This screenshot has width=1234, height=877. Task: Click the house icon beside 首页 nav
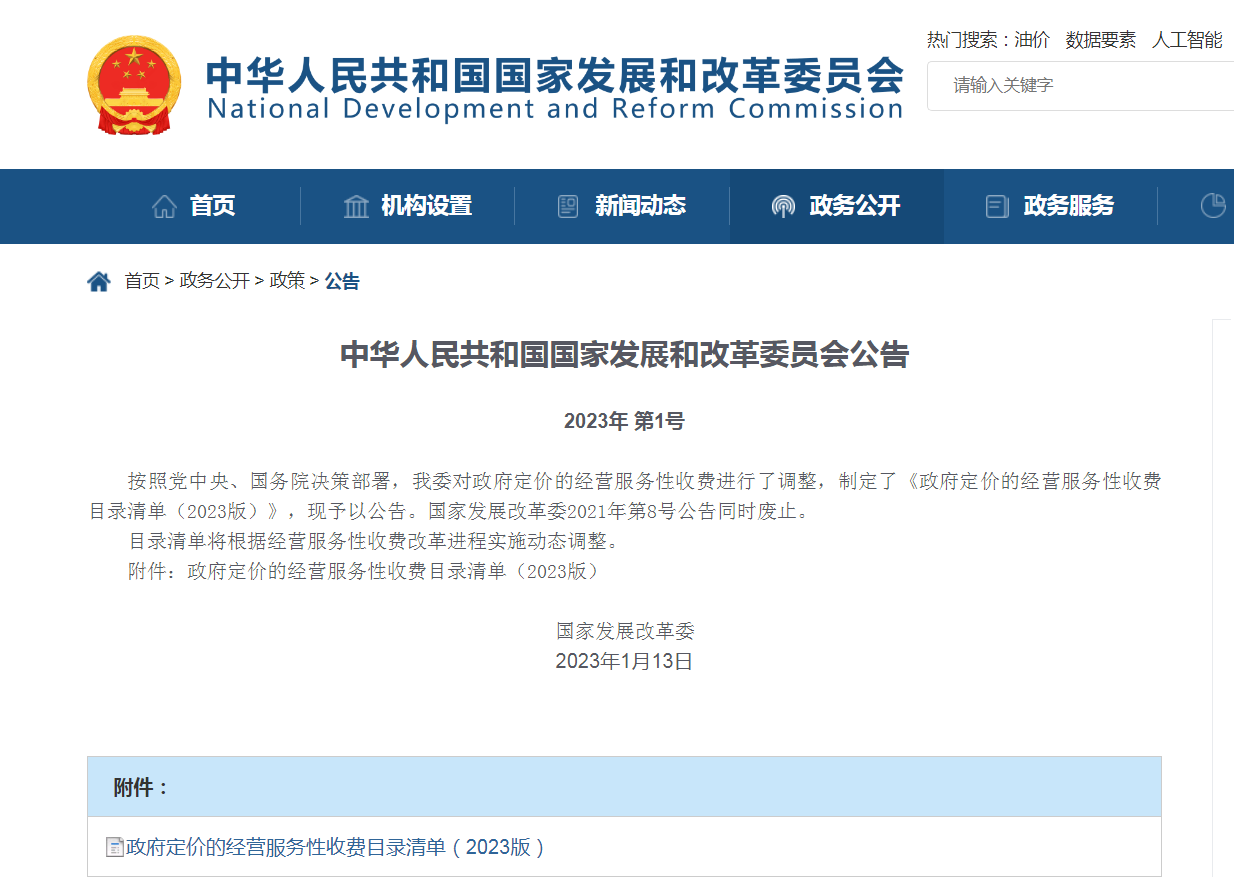tap(164, 207)
